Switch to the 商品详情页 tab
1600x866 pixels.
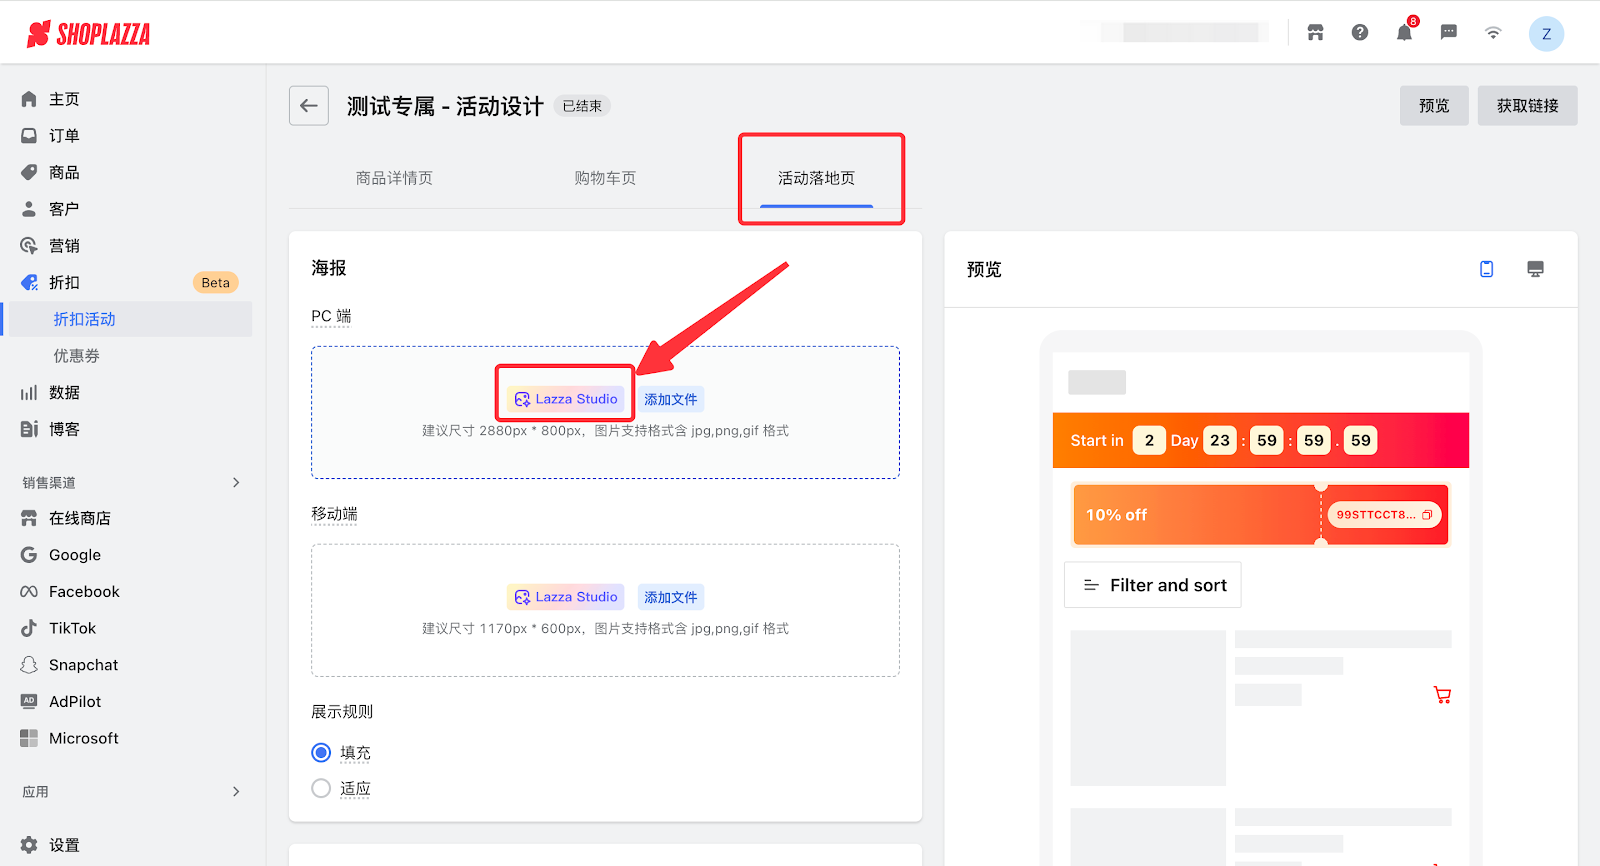pyautogui.click(x=394, y=178)
